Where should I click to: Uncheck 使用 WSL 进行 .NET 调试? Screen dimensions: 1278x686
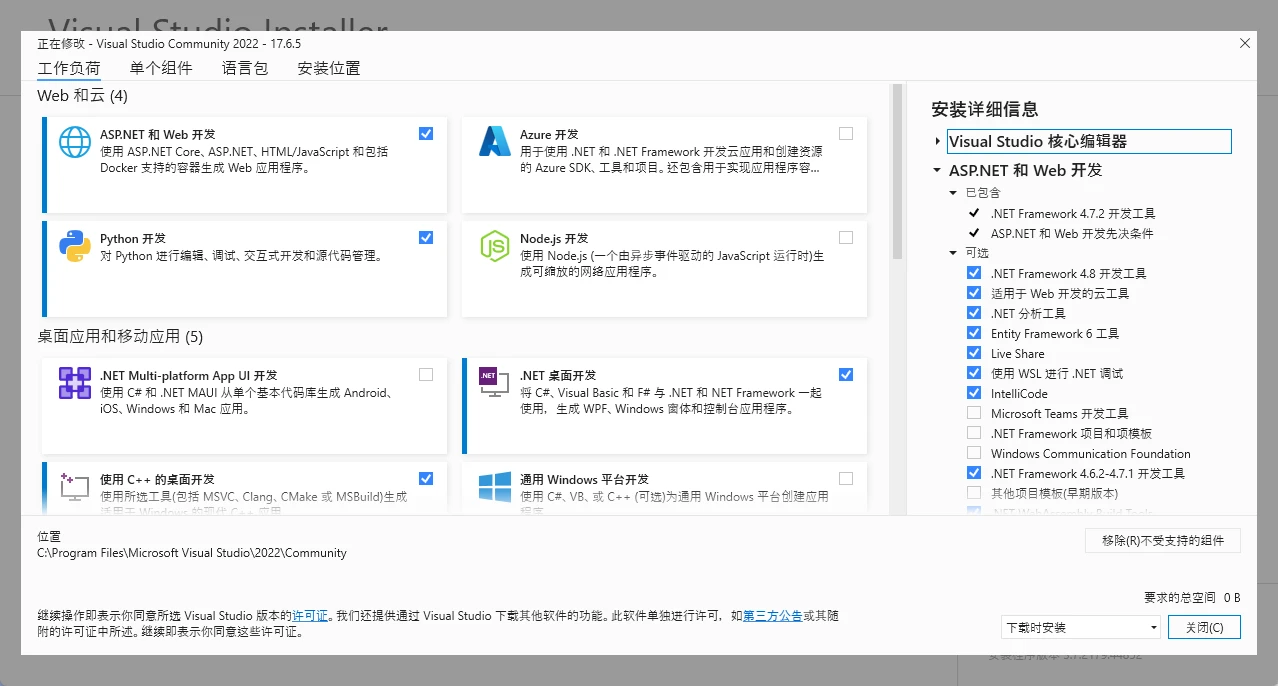tap(974, 373)
